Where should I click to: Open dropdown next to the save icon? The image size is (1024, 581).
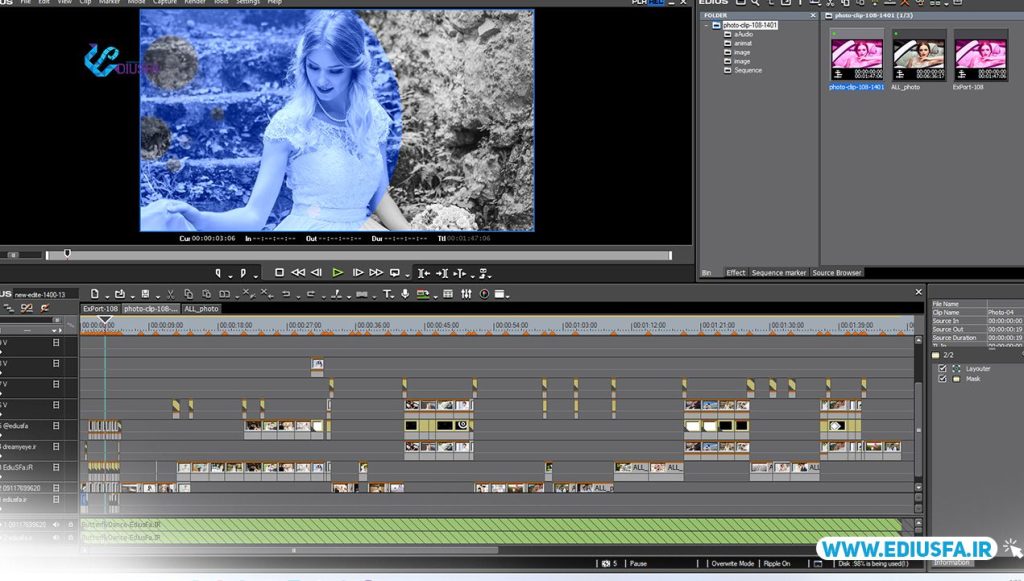(x=157, y=297)
